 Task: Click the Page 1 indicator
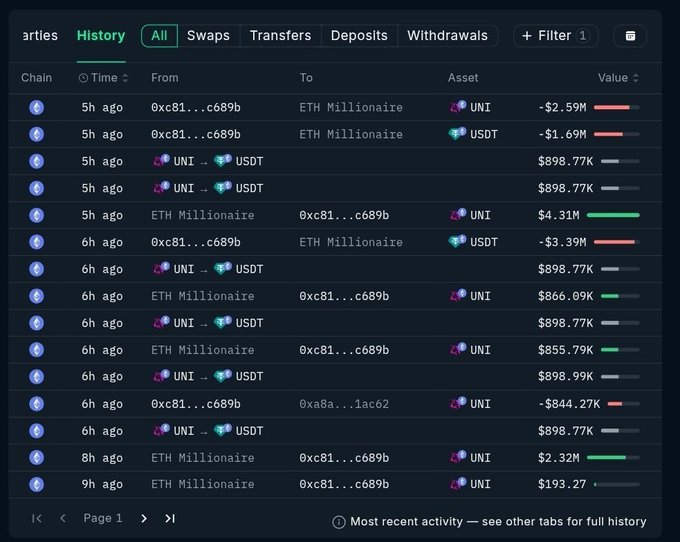tap(103, 518)
